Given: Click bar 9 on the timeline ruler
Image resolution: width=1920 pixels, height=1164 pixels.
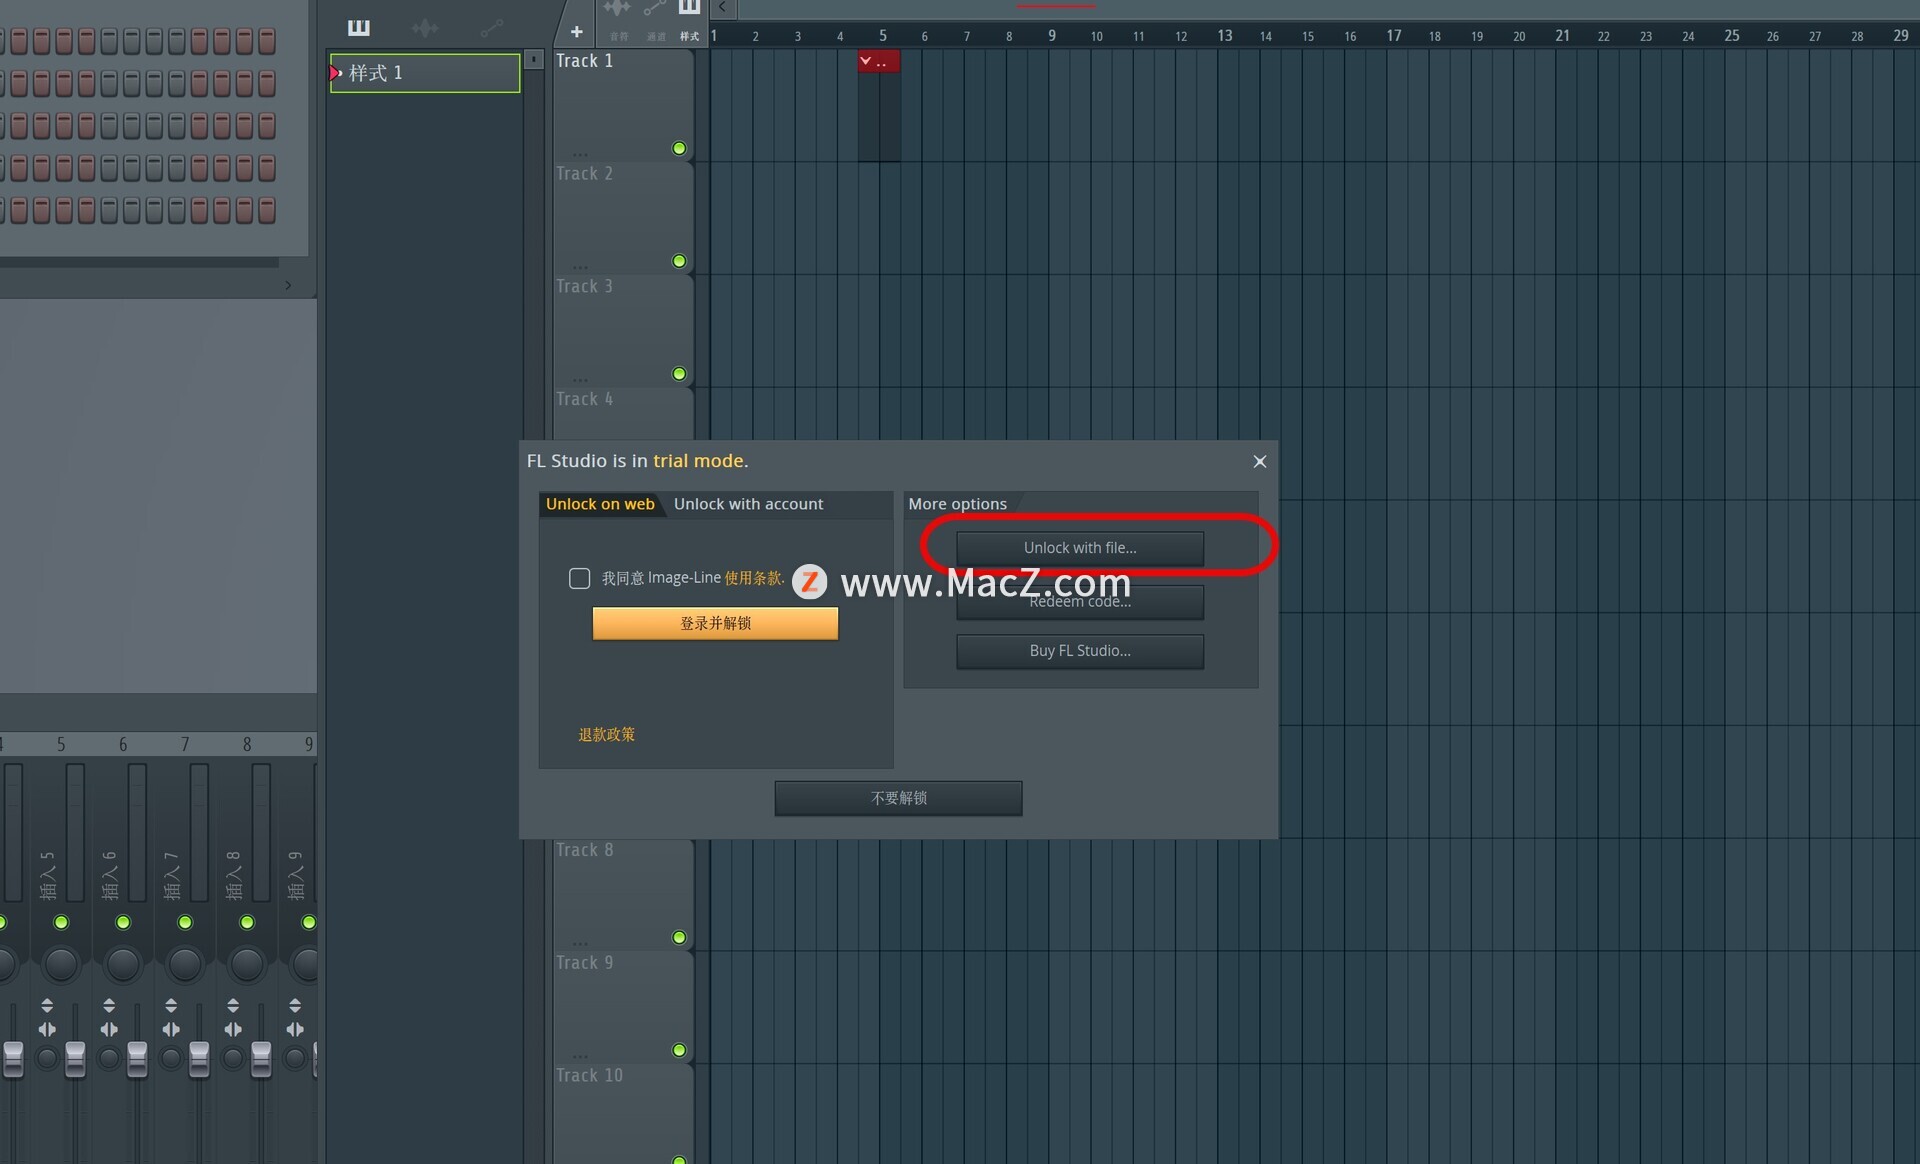Looking at the screenshot, I should 1051,36.
